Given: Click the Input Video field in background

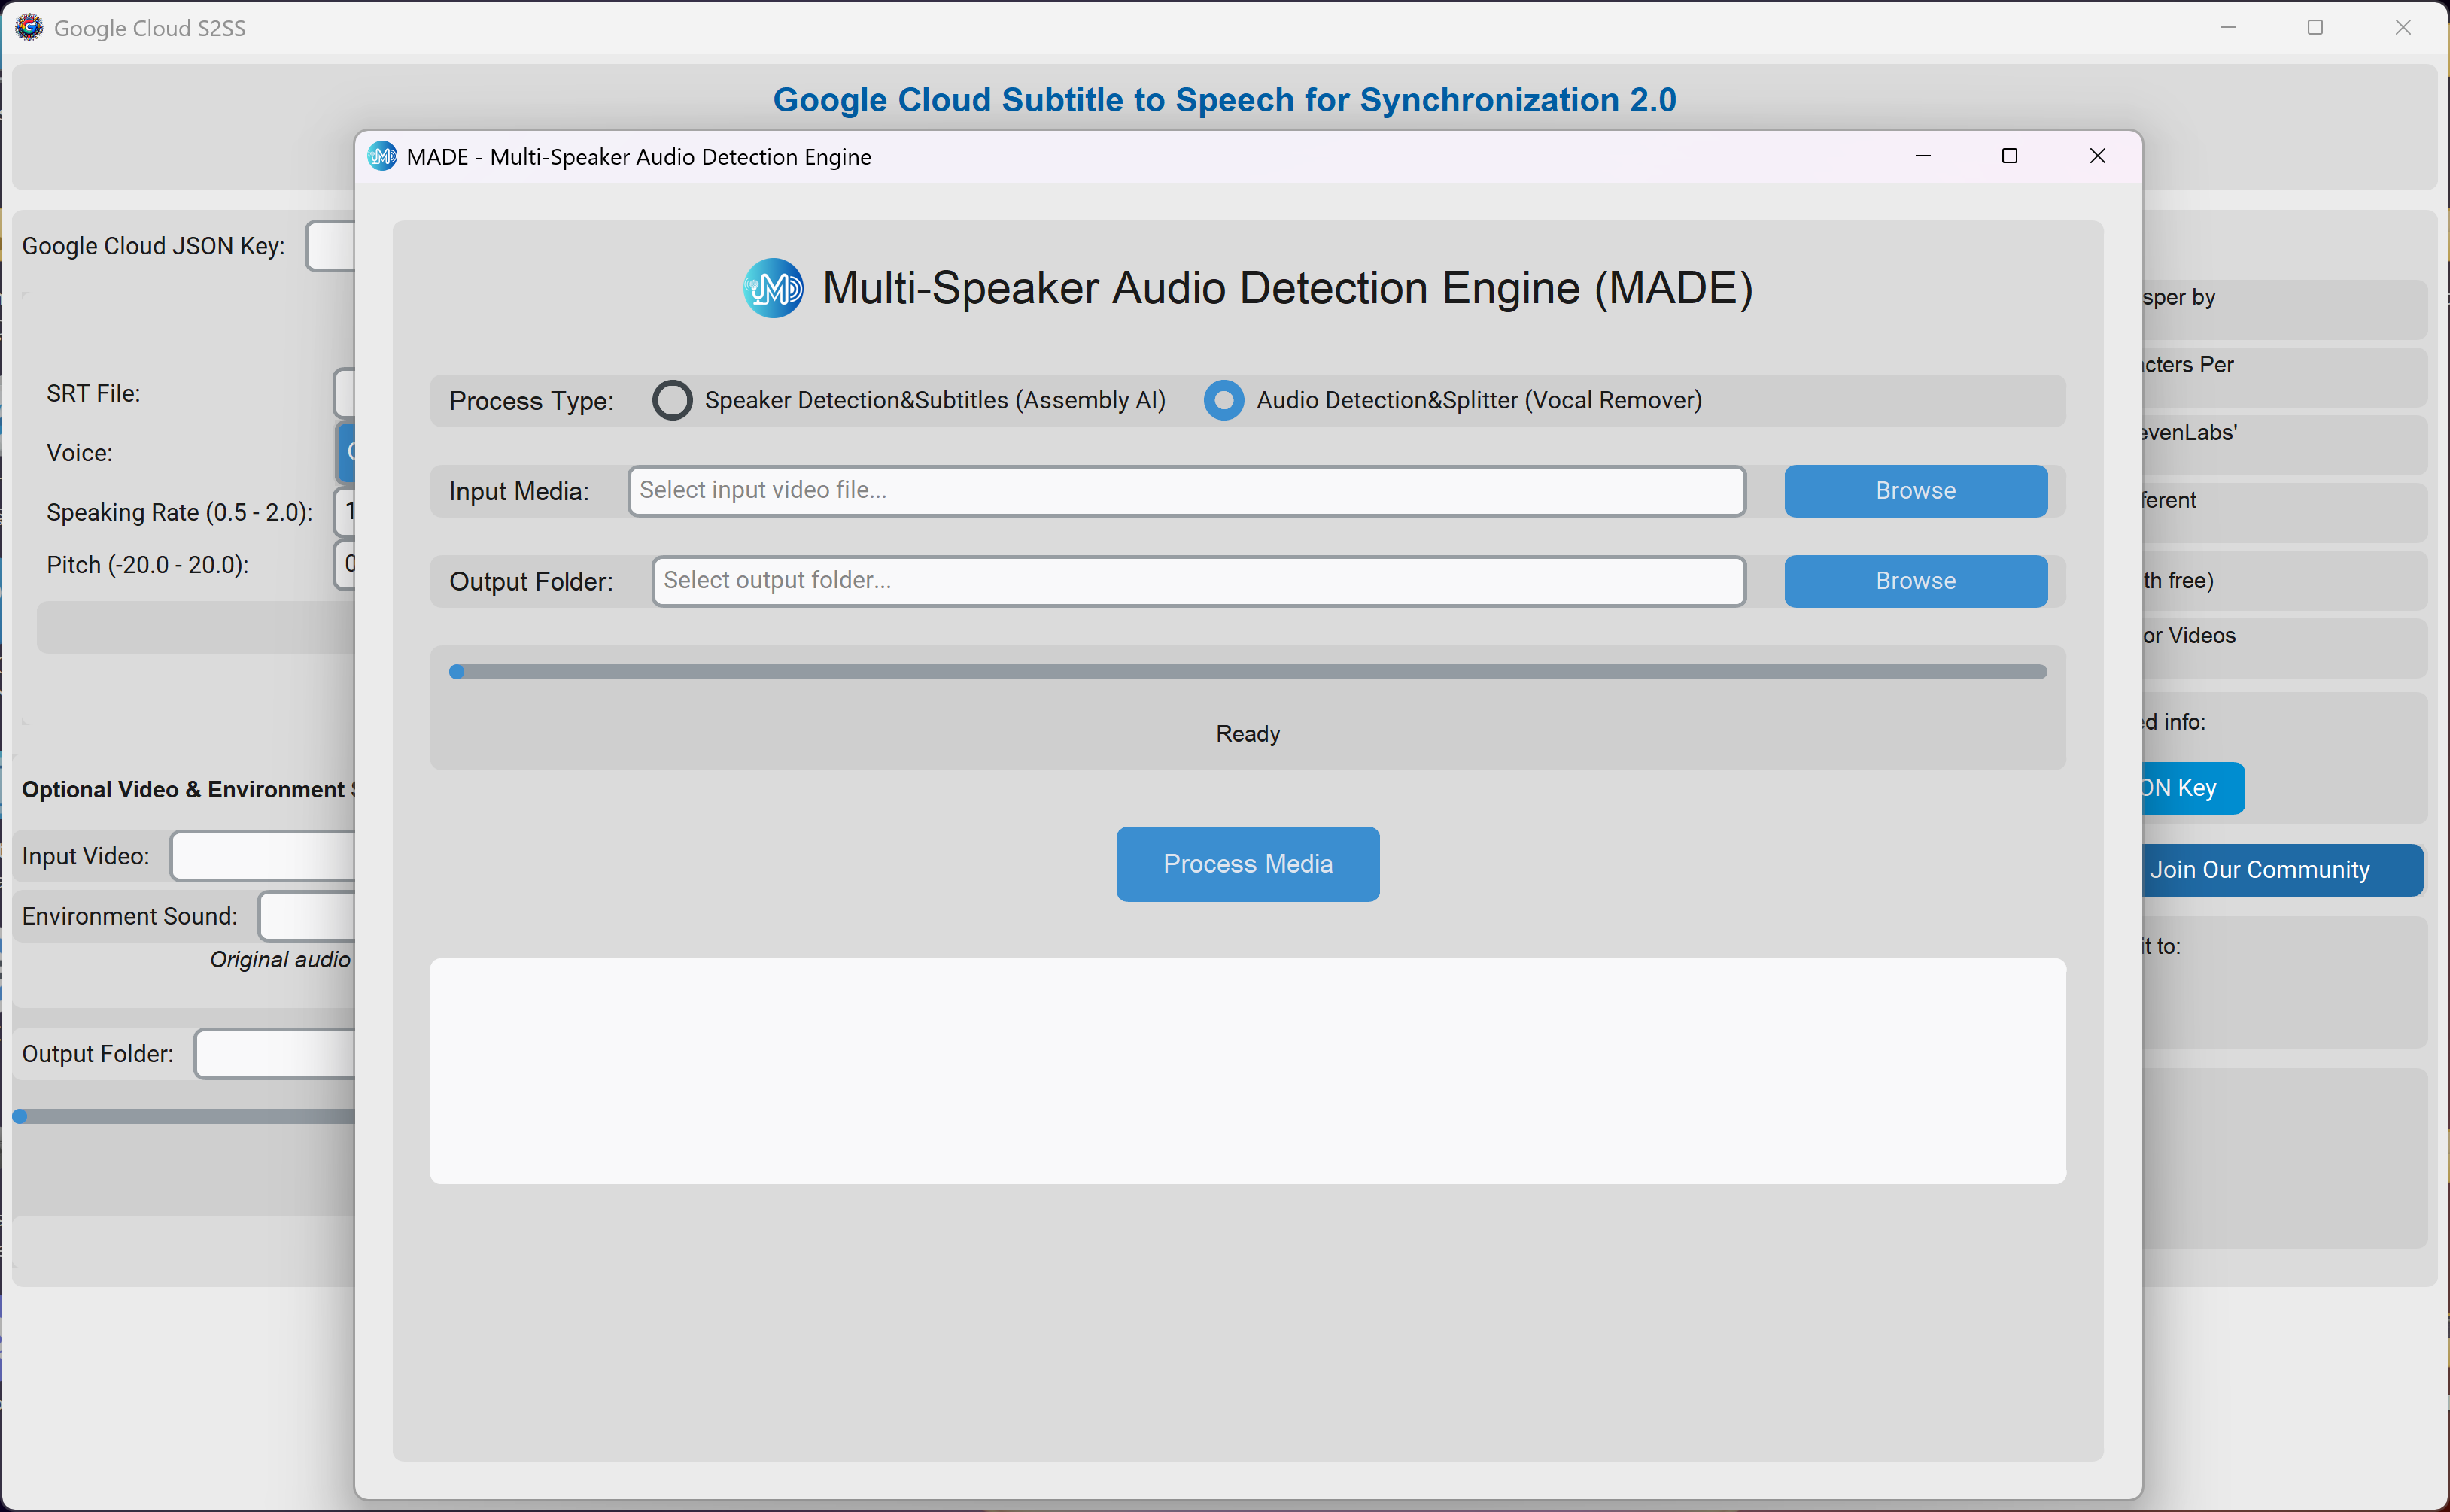Looking at the screenshot, I should 263,856.
